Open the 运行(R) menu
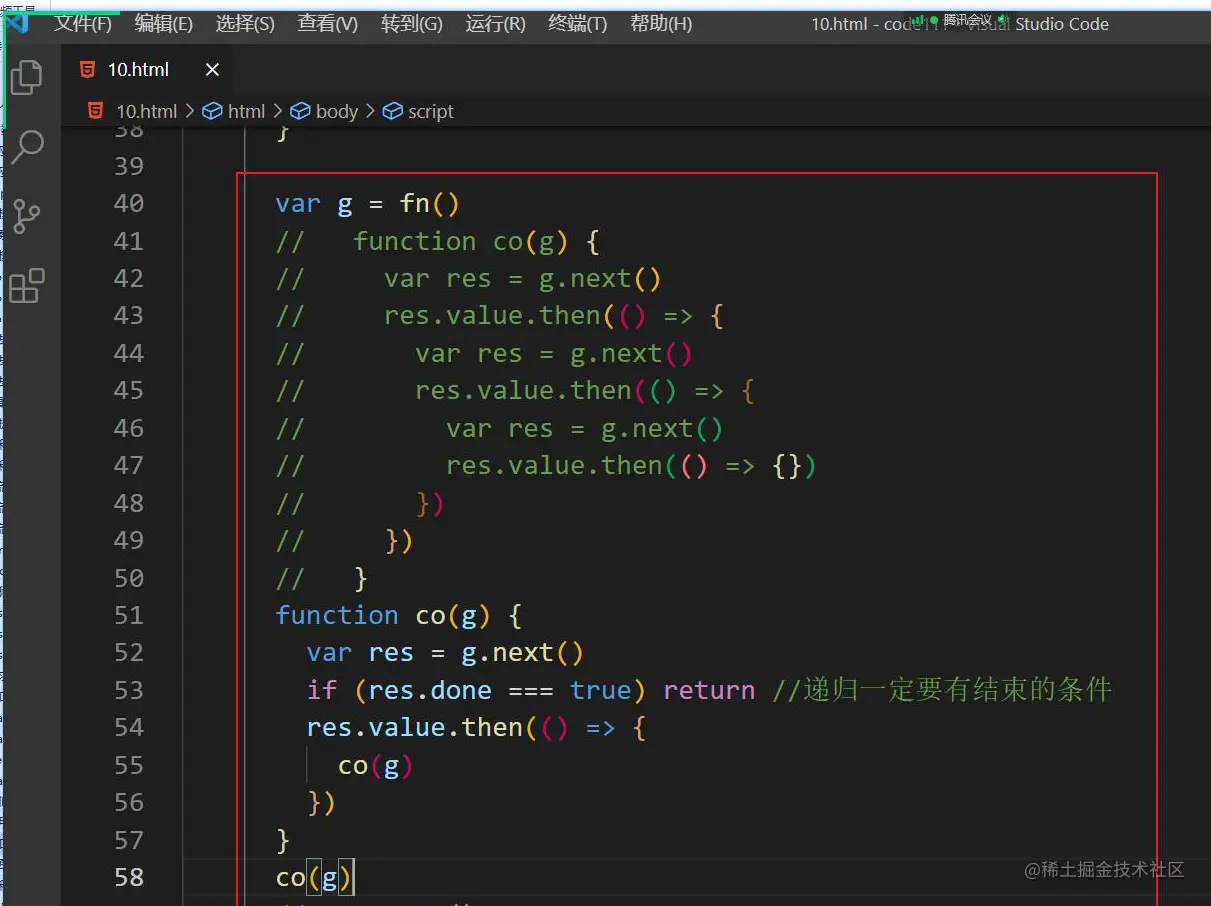 (495, 24)
